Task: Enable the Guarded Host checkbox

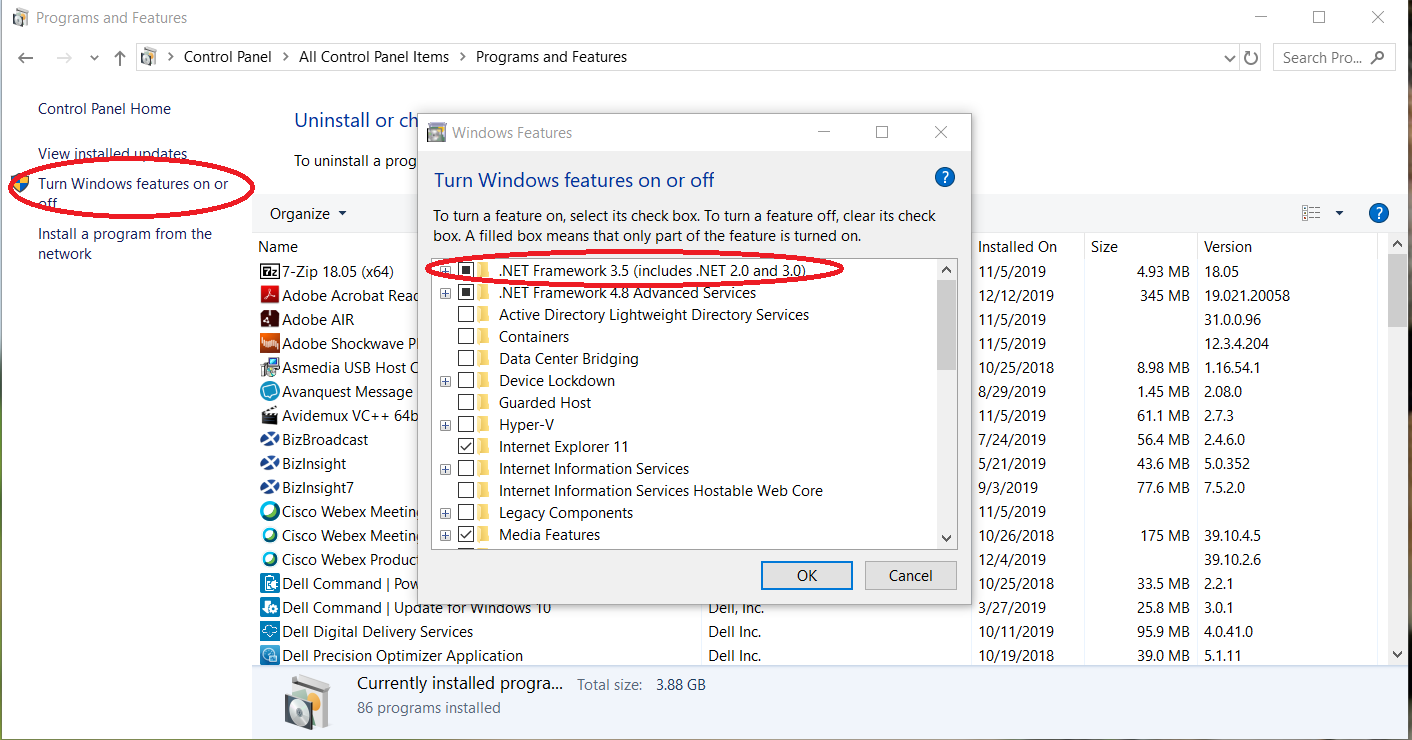Action: [x=466, y=403]
